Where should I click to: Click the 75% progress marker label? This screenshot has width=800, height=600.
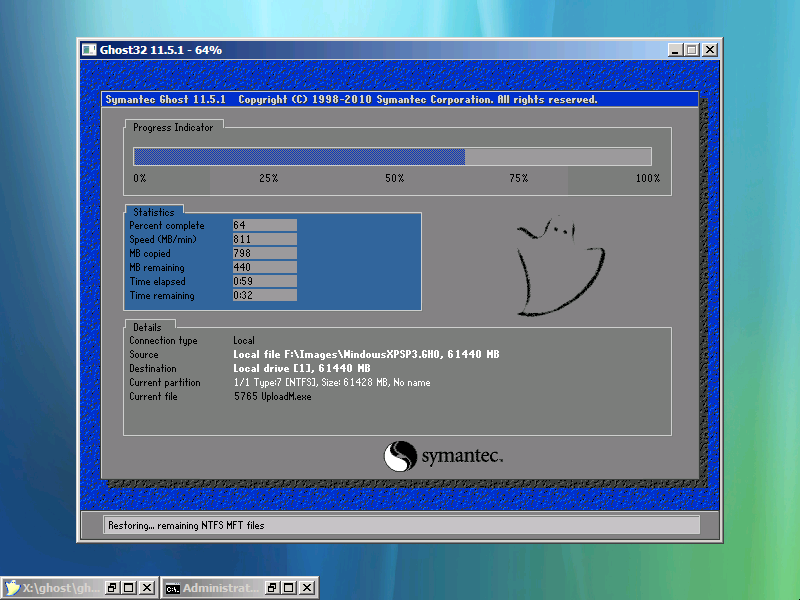point(518,179)
